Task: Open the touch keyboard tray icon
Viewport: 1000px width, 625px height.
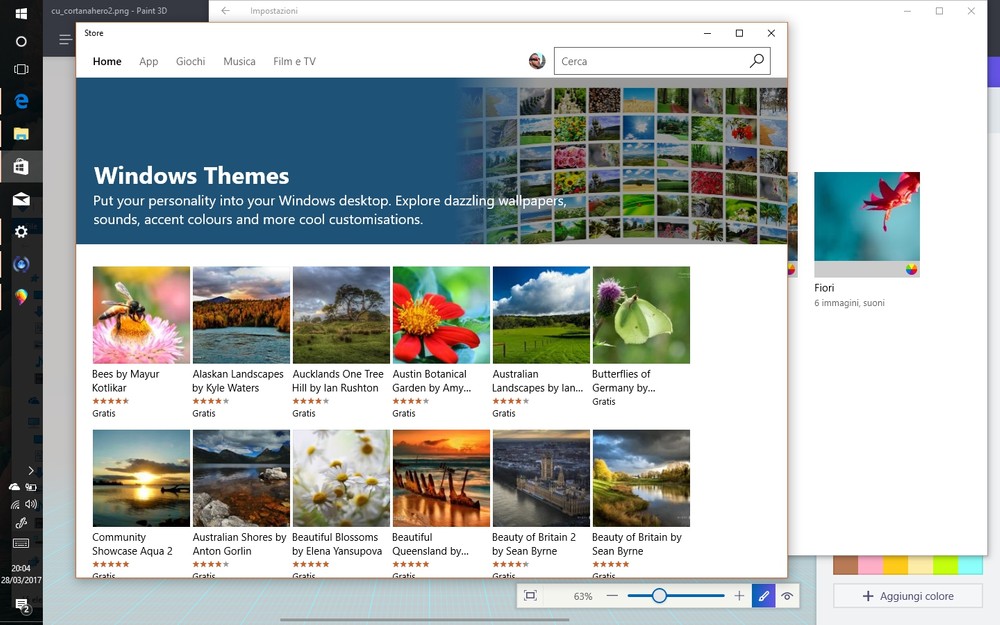Action: 21,543
